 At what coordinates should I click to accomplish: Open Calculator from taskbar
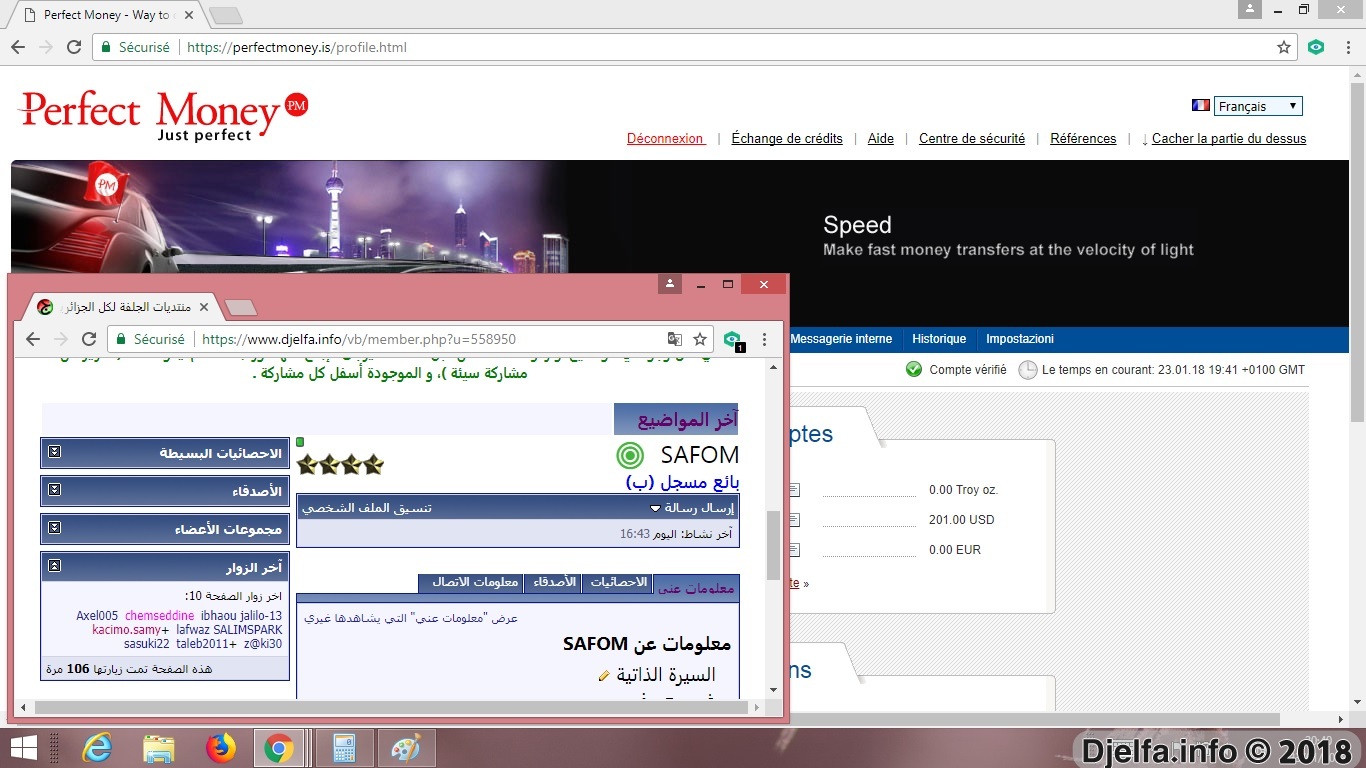(x=345, y=748)
